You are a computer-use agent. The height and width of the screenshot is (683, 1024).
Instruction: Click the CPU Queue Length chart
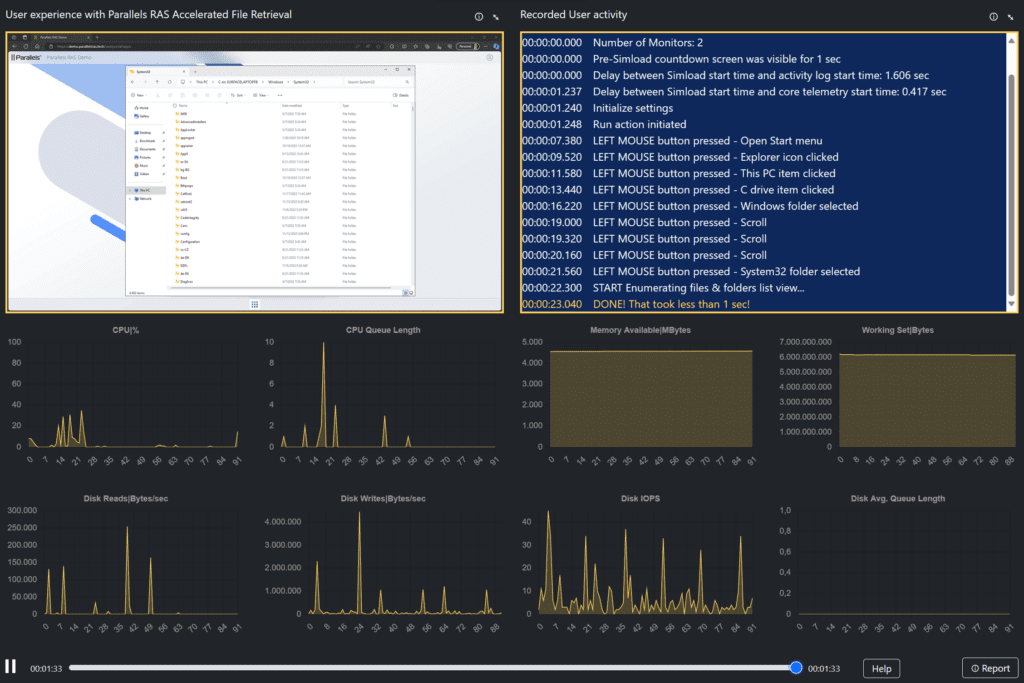point(386,395)
